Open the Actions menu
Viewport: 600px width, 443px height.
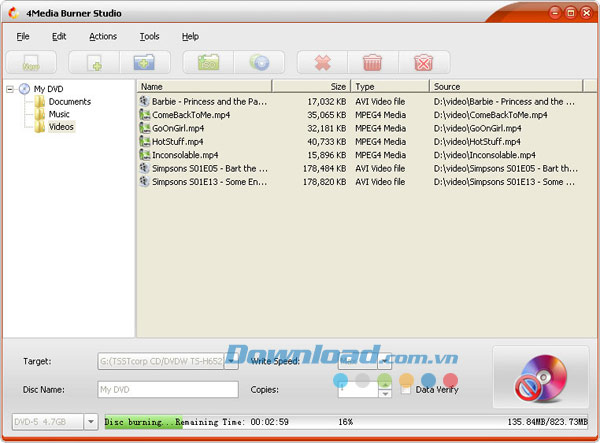[x=102, y=36]
